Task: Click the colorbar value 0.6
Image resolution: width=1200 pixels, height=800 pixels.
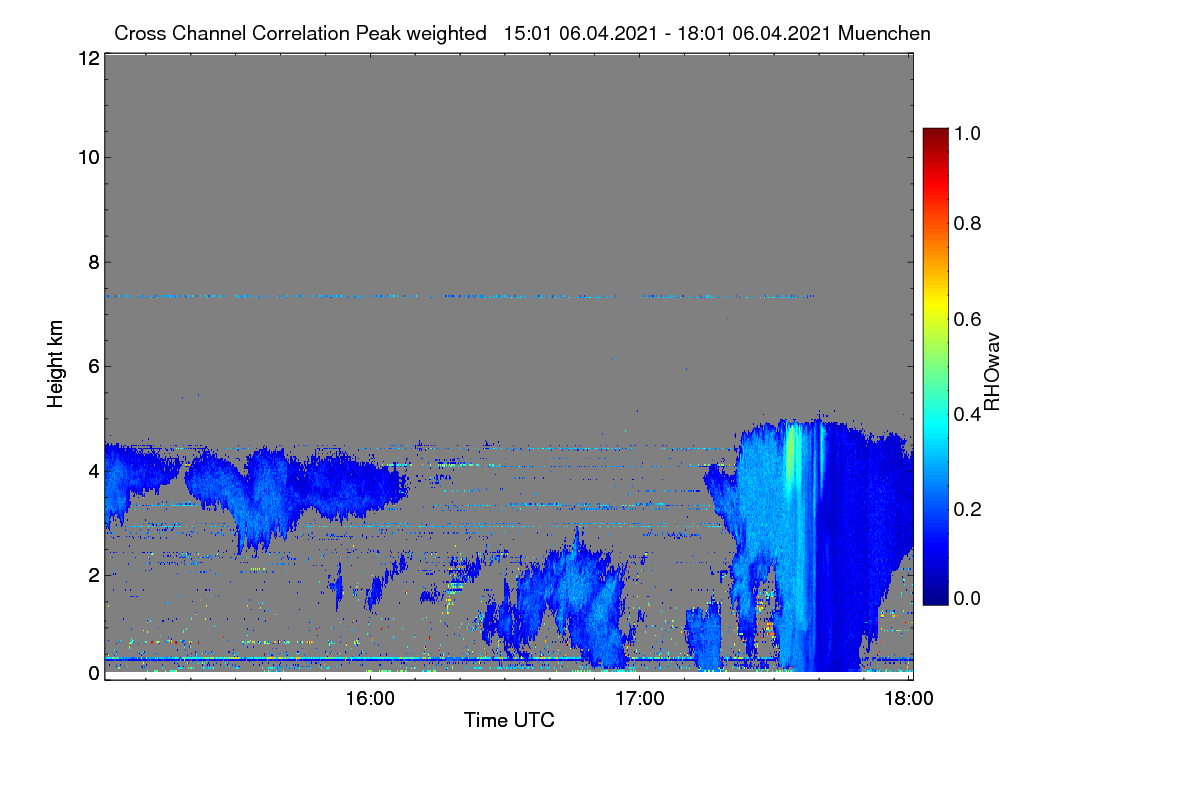Action: [969, 318]
